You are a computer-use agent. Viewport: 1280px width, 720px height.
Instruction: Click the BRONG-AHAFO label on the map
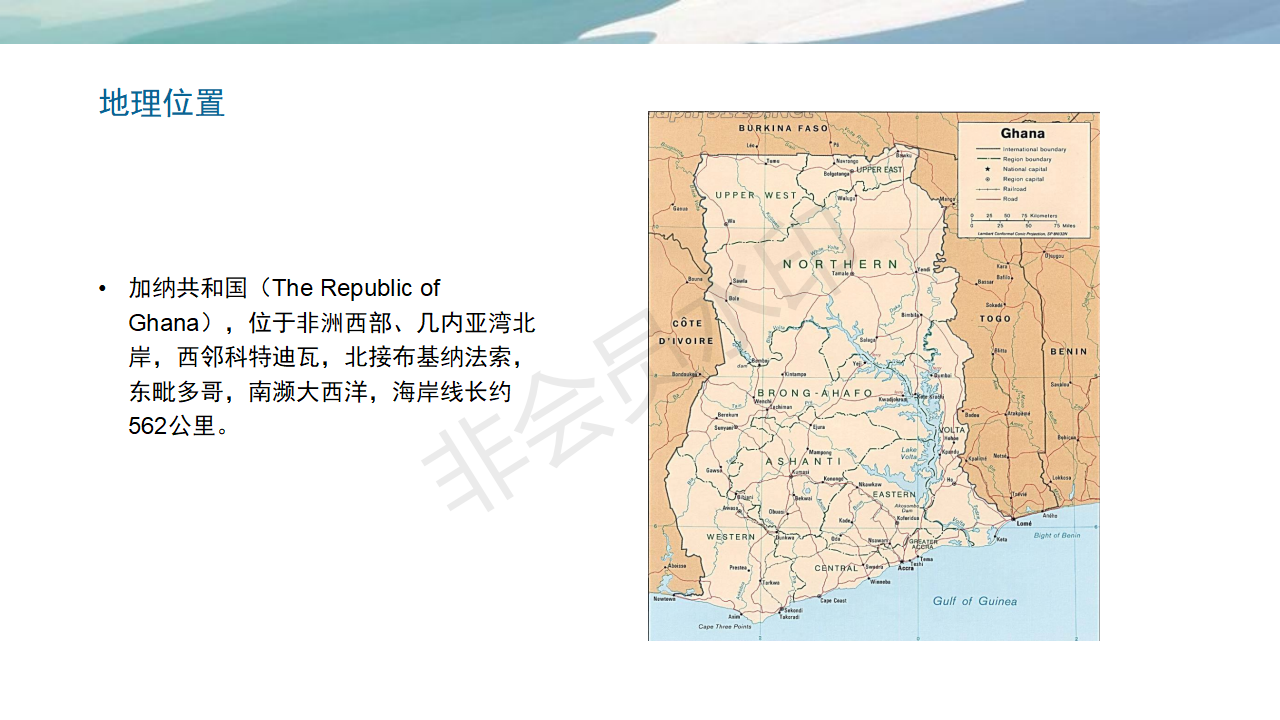point(814,393)
